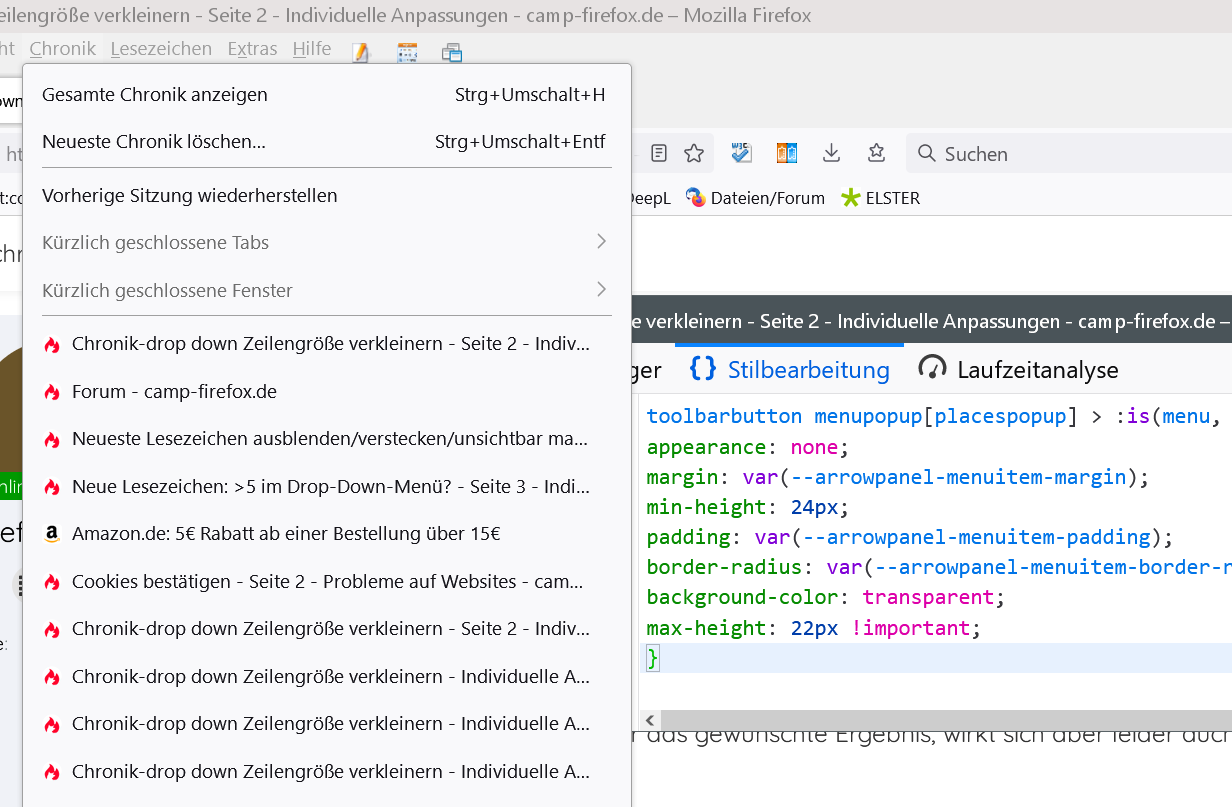Click the W3C validator toolbar icon
The height and width of the screenshot is (807, 1232).
pyautogui.click(x=741, y=152)
